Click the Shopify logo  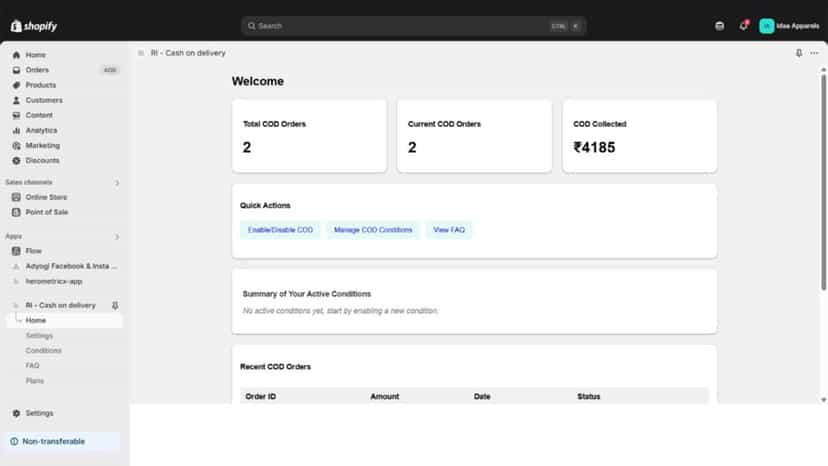tap(34, 26)
